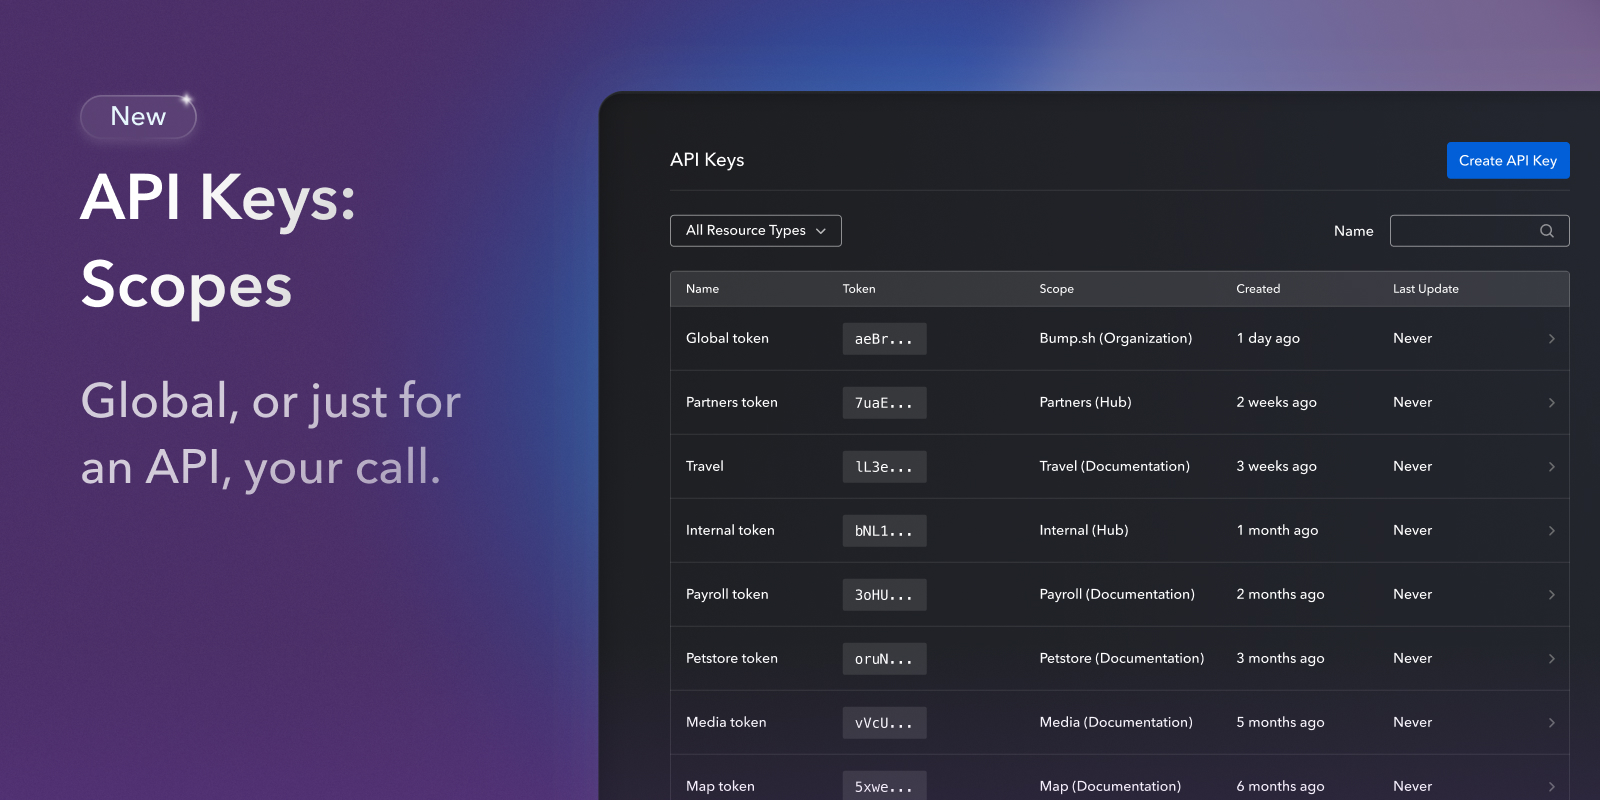Image resolution: width=1600 pixels, height=800 pixels.
Task: Click Payroll (Documentation) scope cell
Action: coord(1117,594)
